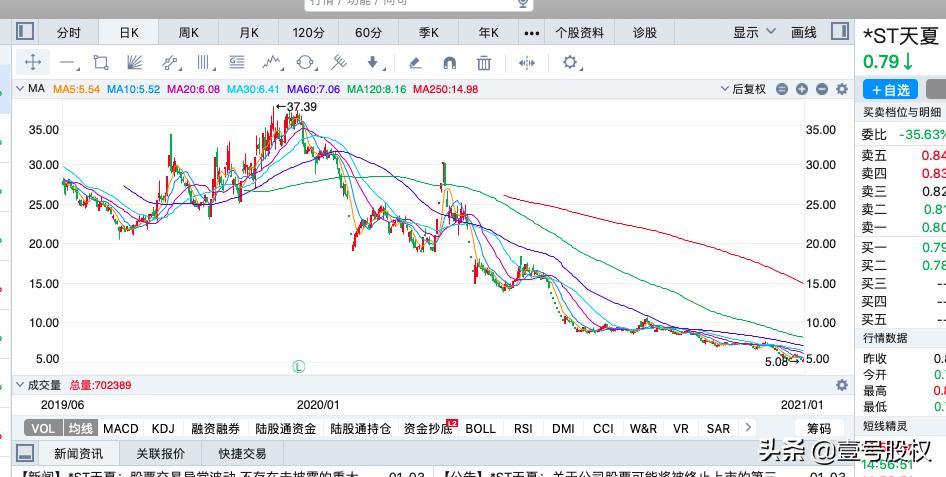Switch to 日K chart tab
The height and width of the screenshot is (477, 946).
(x=129, y=33)
